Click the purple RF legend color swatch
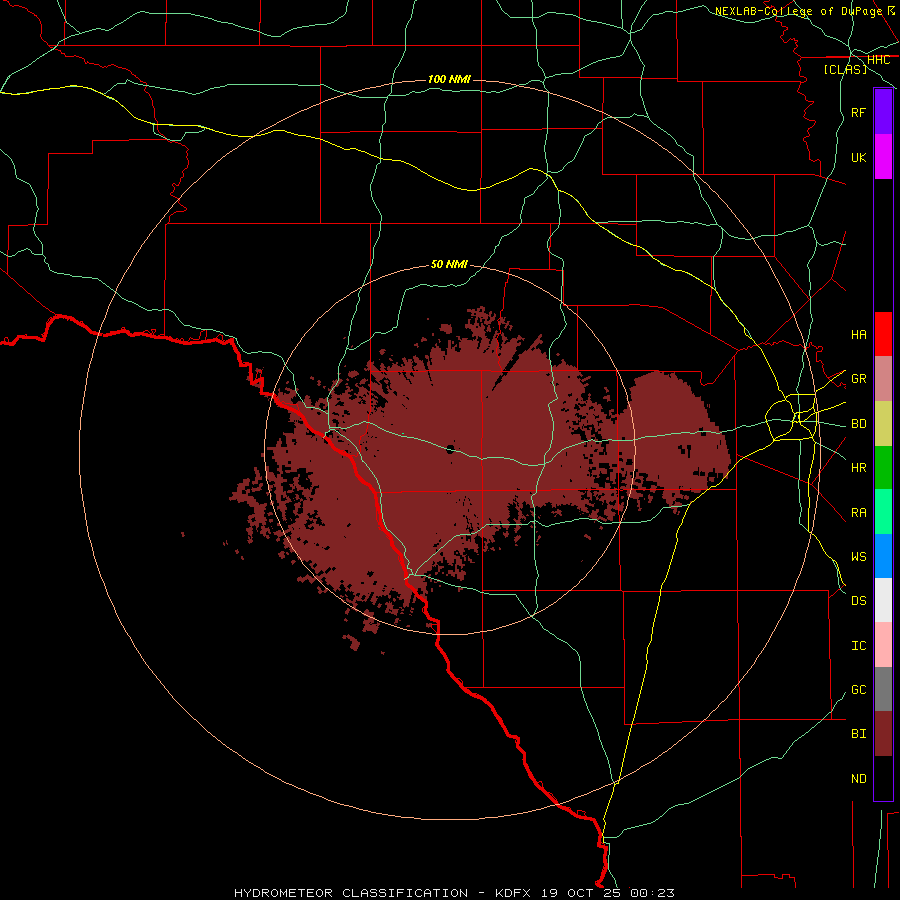Screen dimensions: 900x900 coord(883,112)
